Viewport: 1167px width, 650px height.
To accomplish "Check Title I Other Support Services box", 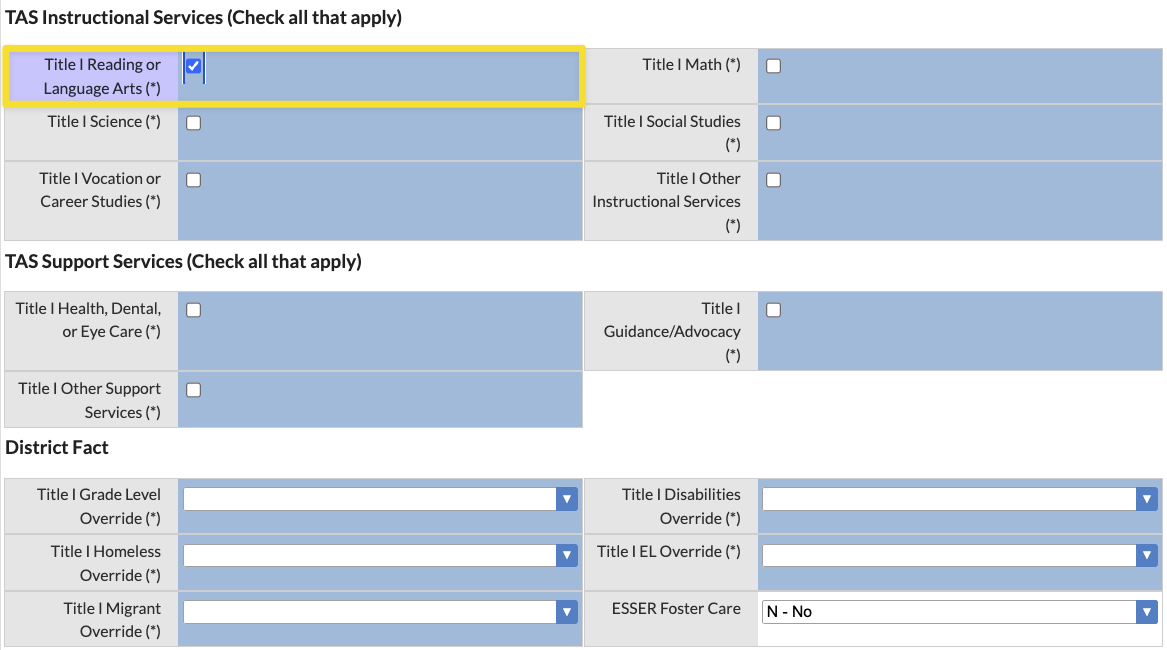I will click(x=194, y=390).
